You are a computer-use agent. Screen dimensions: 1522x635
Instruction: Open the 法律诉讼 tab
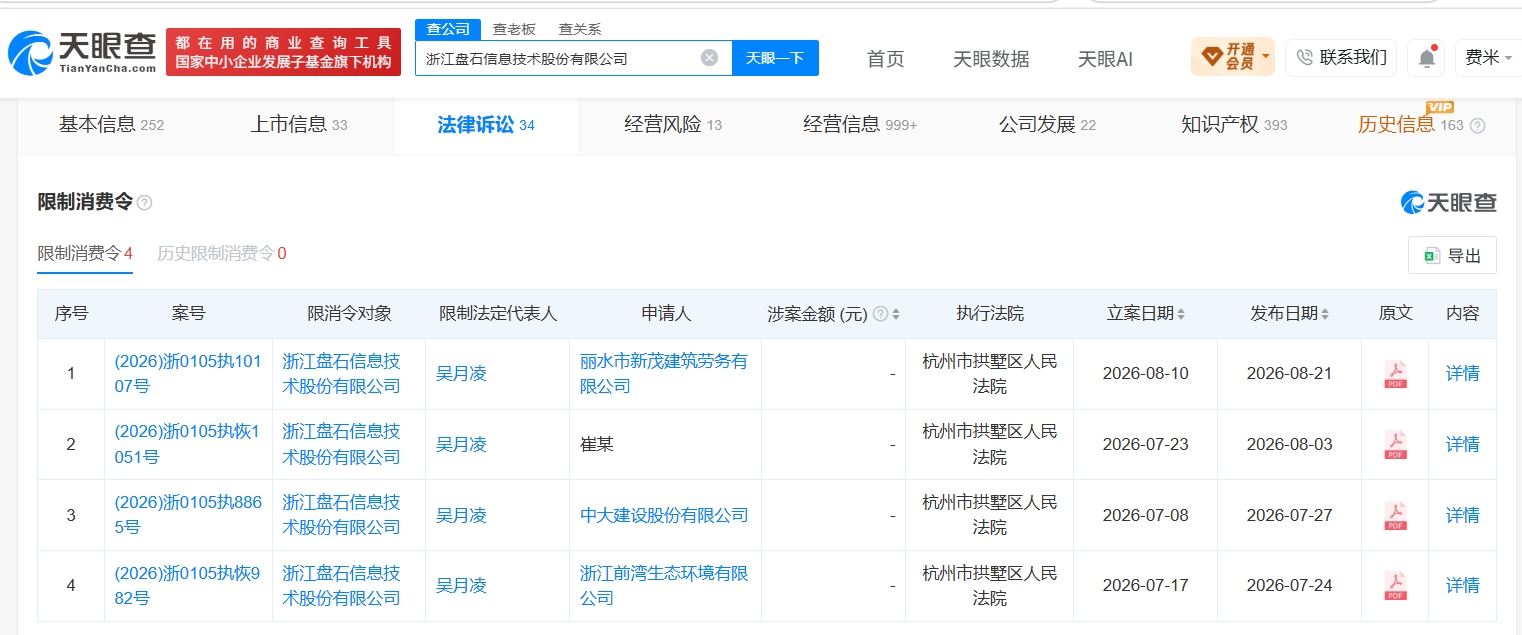tap(486, 125)
